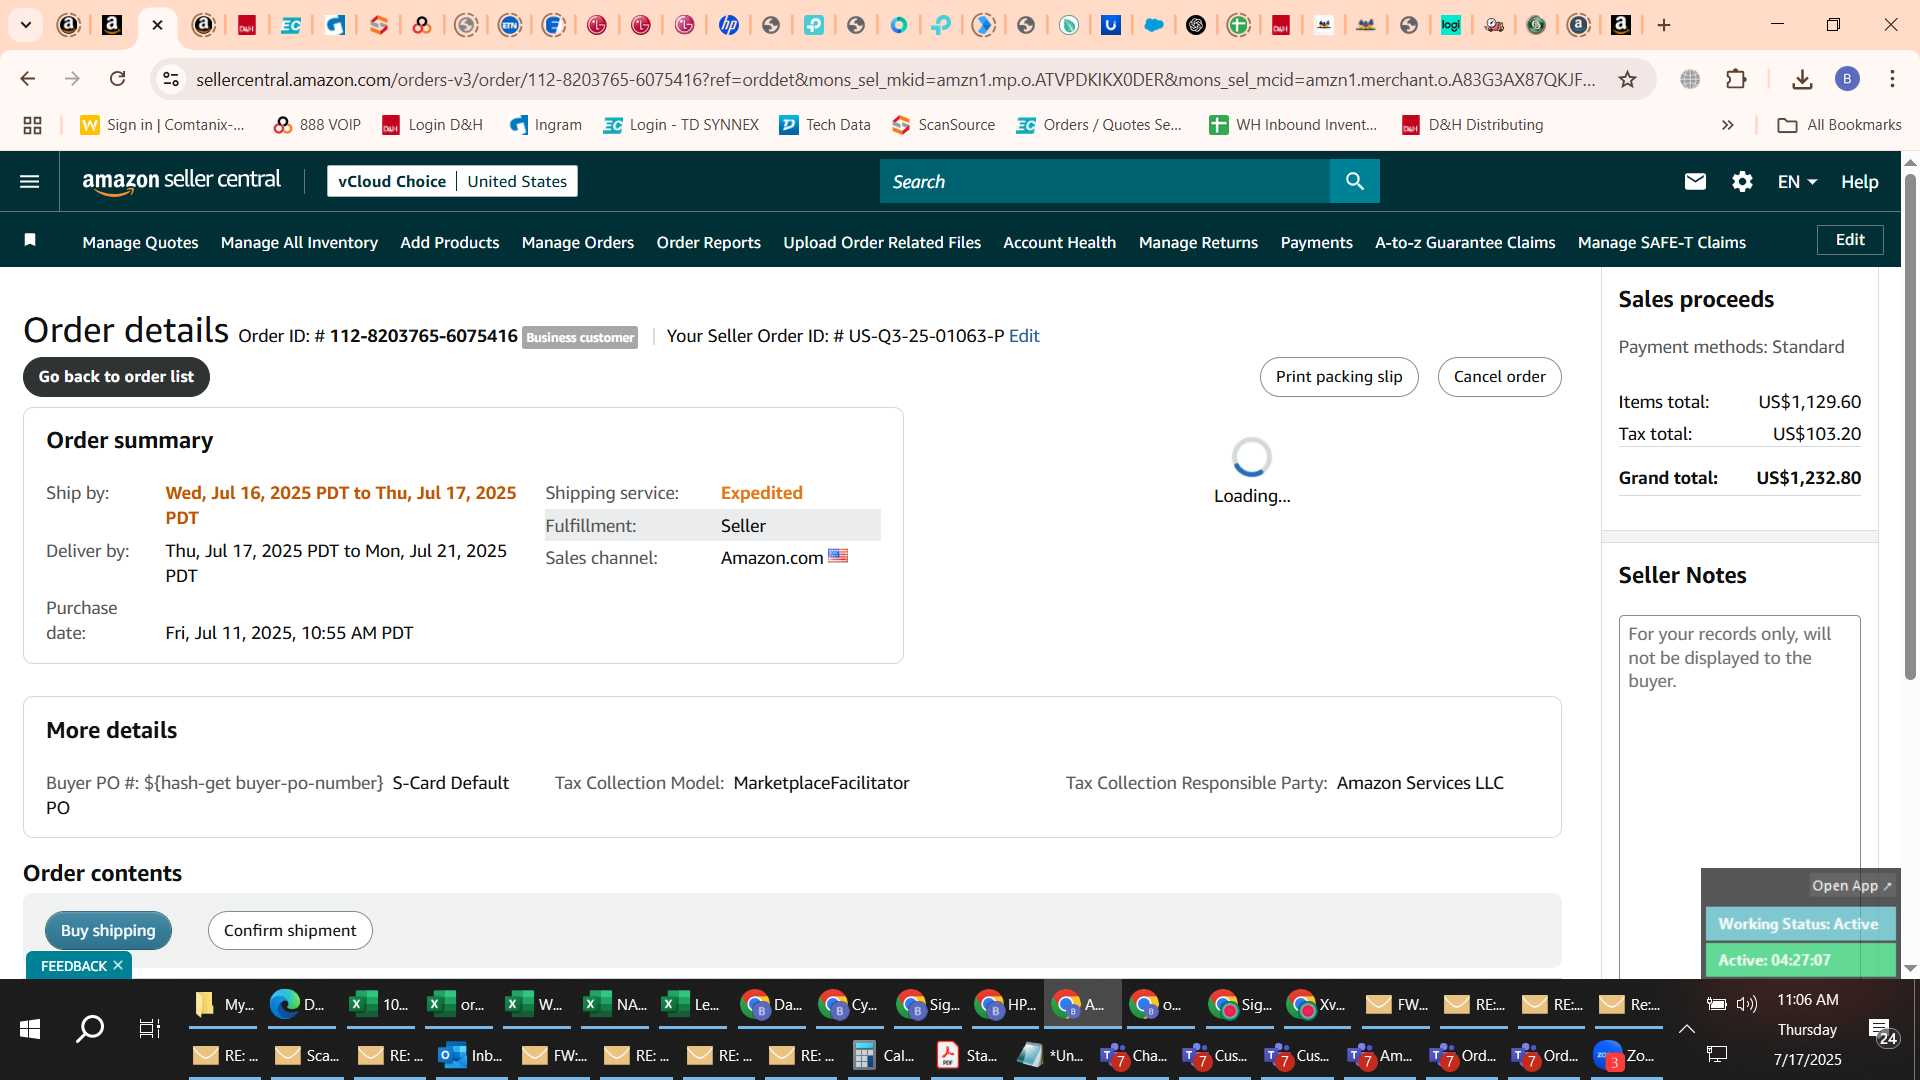Click Add Products in the nav bar

click(449, 242)
